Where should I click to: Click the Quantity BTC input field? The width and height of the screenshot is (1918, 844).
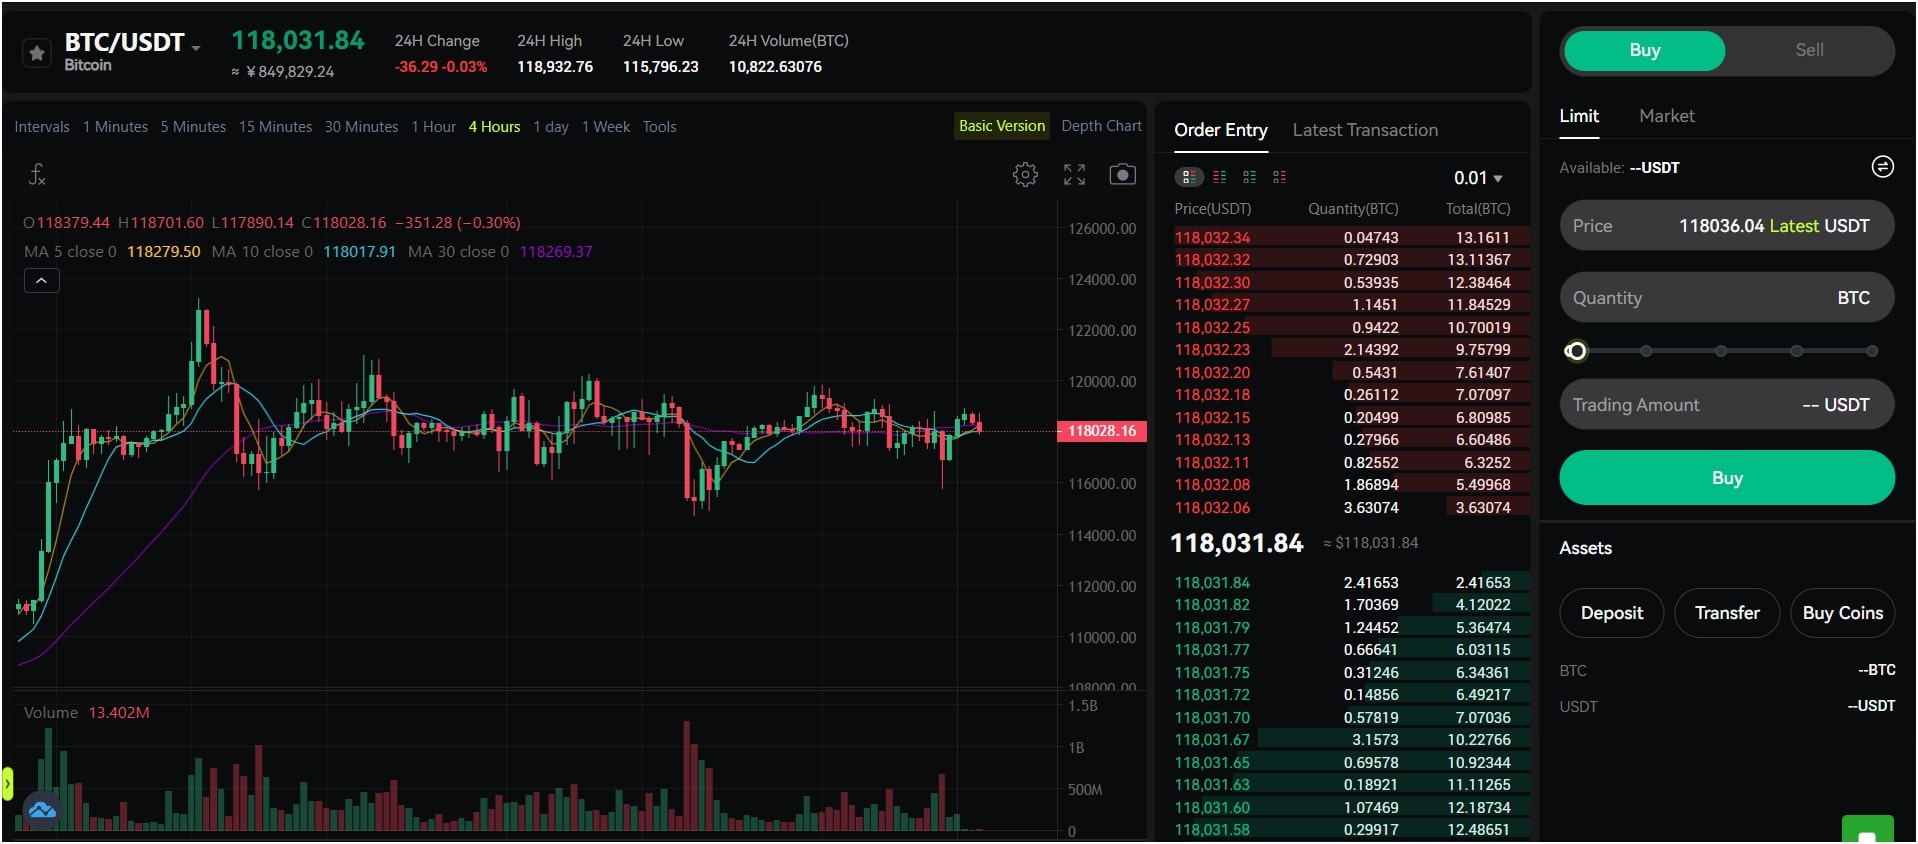[1726, 298]
